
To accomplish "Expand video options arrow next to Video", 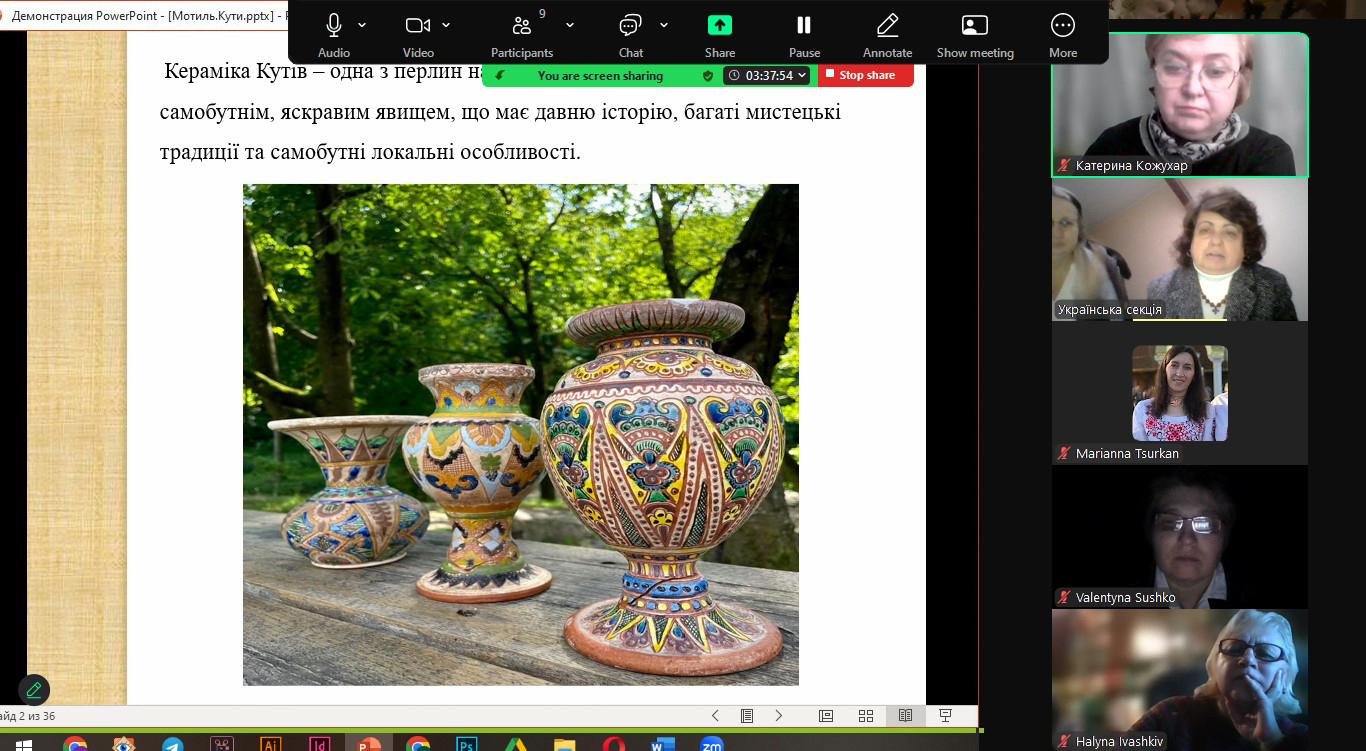I will (x=446, y=25).
